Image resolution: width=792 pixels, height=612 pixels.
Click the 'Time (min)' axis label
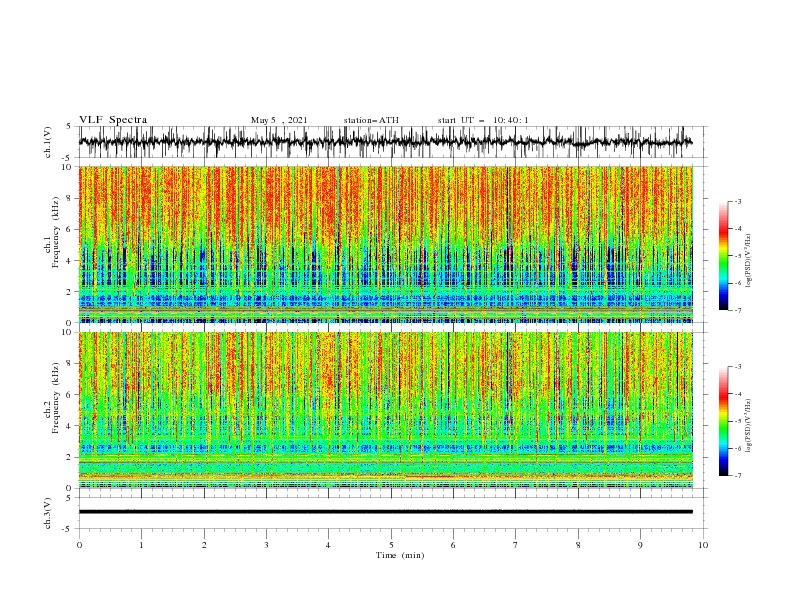point(400,555)
